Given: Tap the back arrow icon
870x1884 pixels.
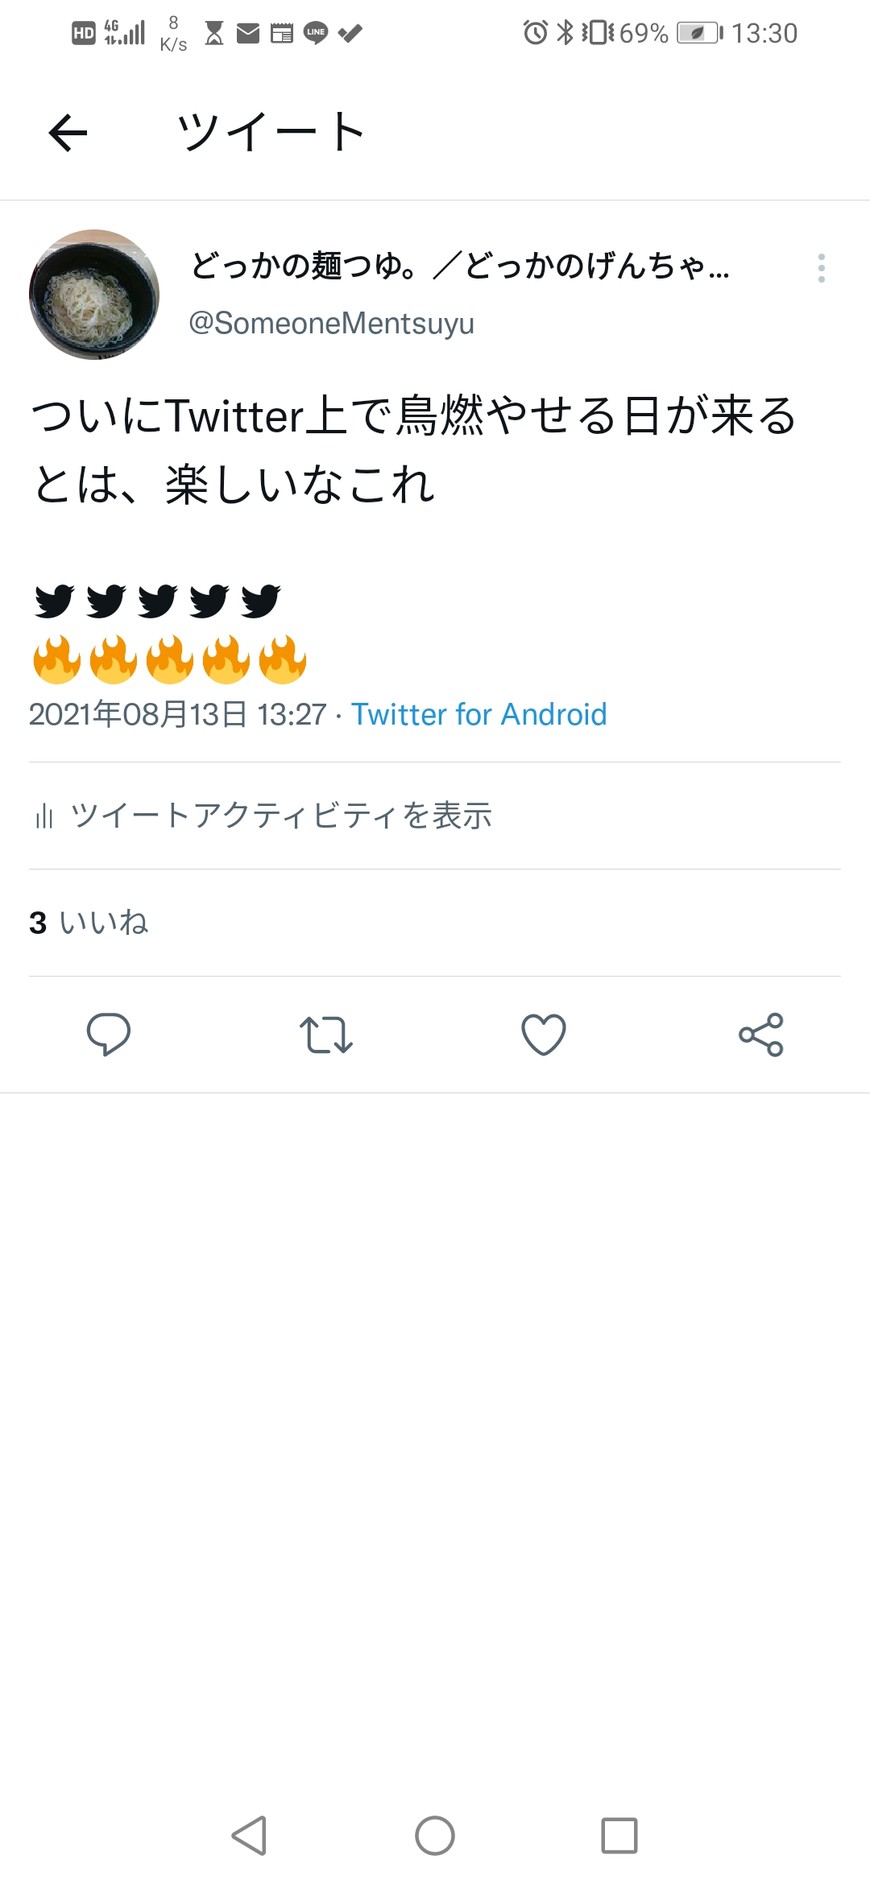Looking at the screenshot, I should tap(68, 133).
